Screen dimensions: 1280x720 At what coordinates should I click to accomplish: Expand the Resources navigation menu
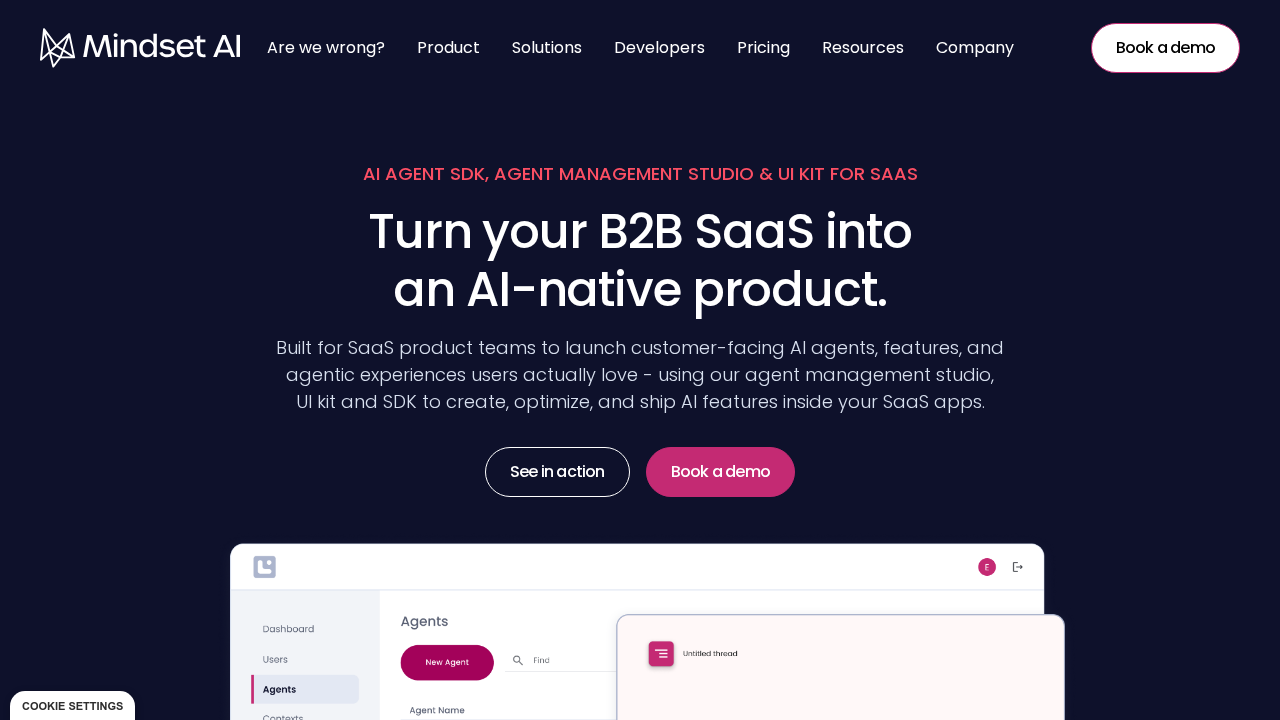point(863,48)
